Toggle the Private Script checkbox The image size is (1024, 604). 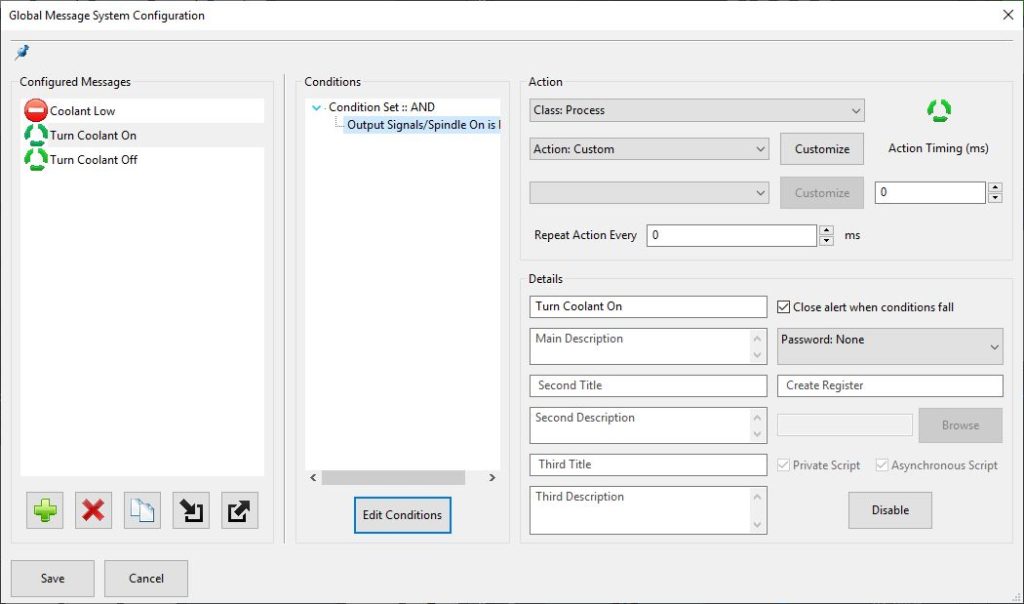point(785,465)
